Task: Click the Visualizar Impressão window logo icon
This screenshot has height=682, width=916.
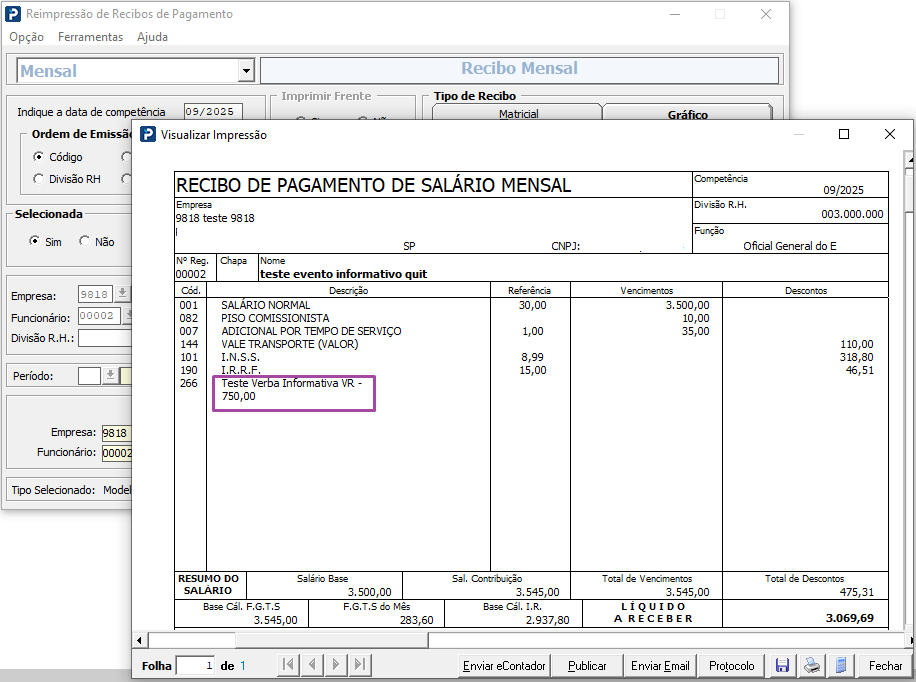Action: click(x=148, y=134)
